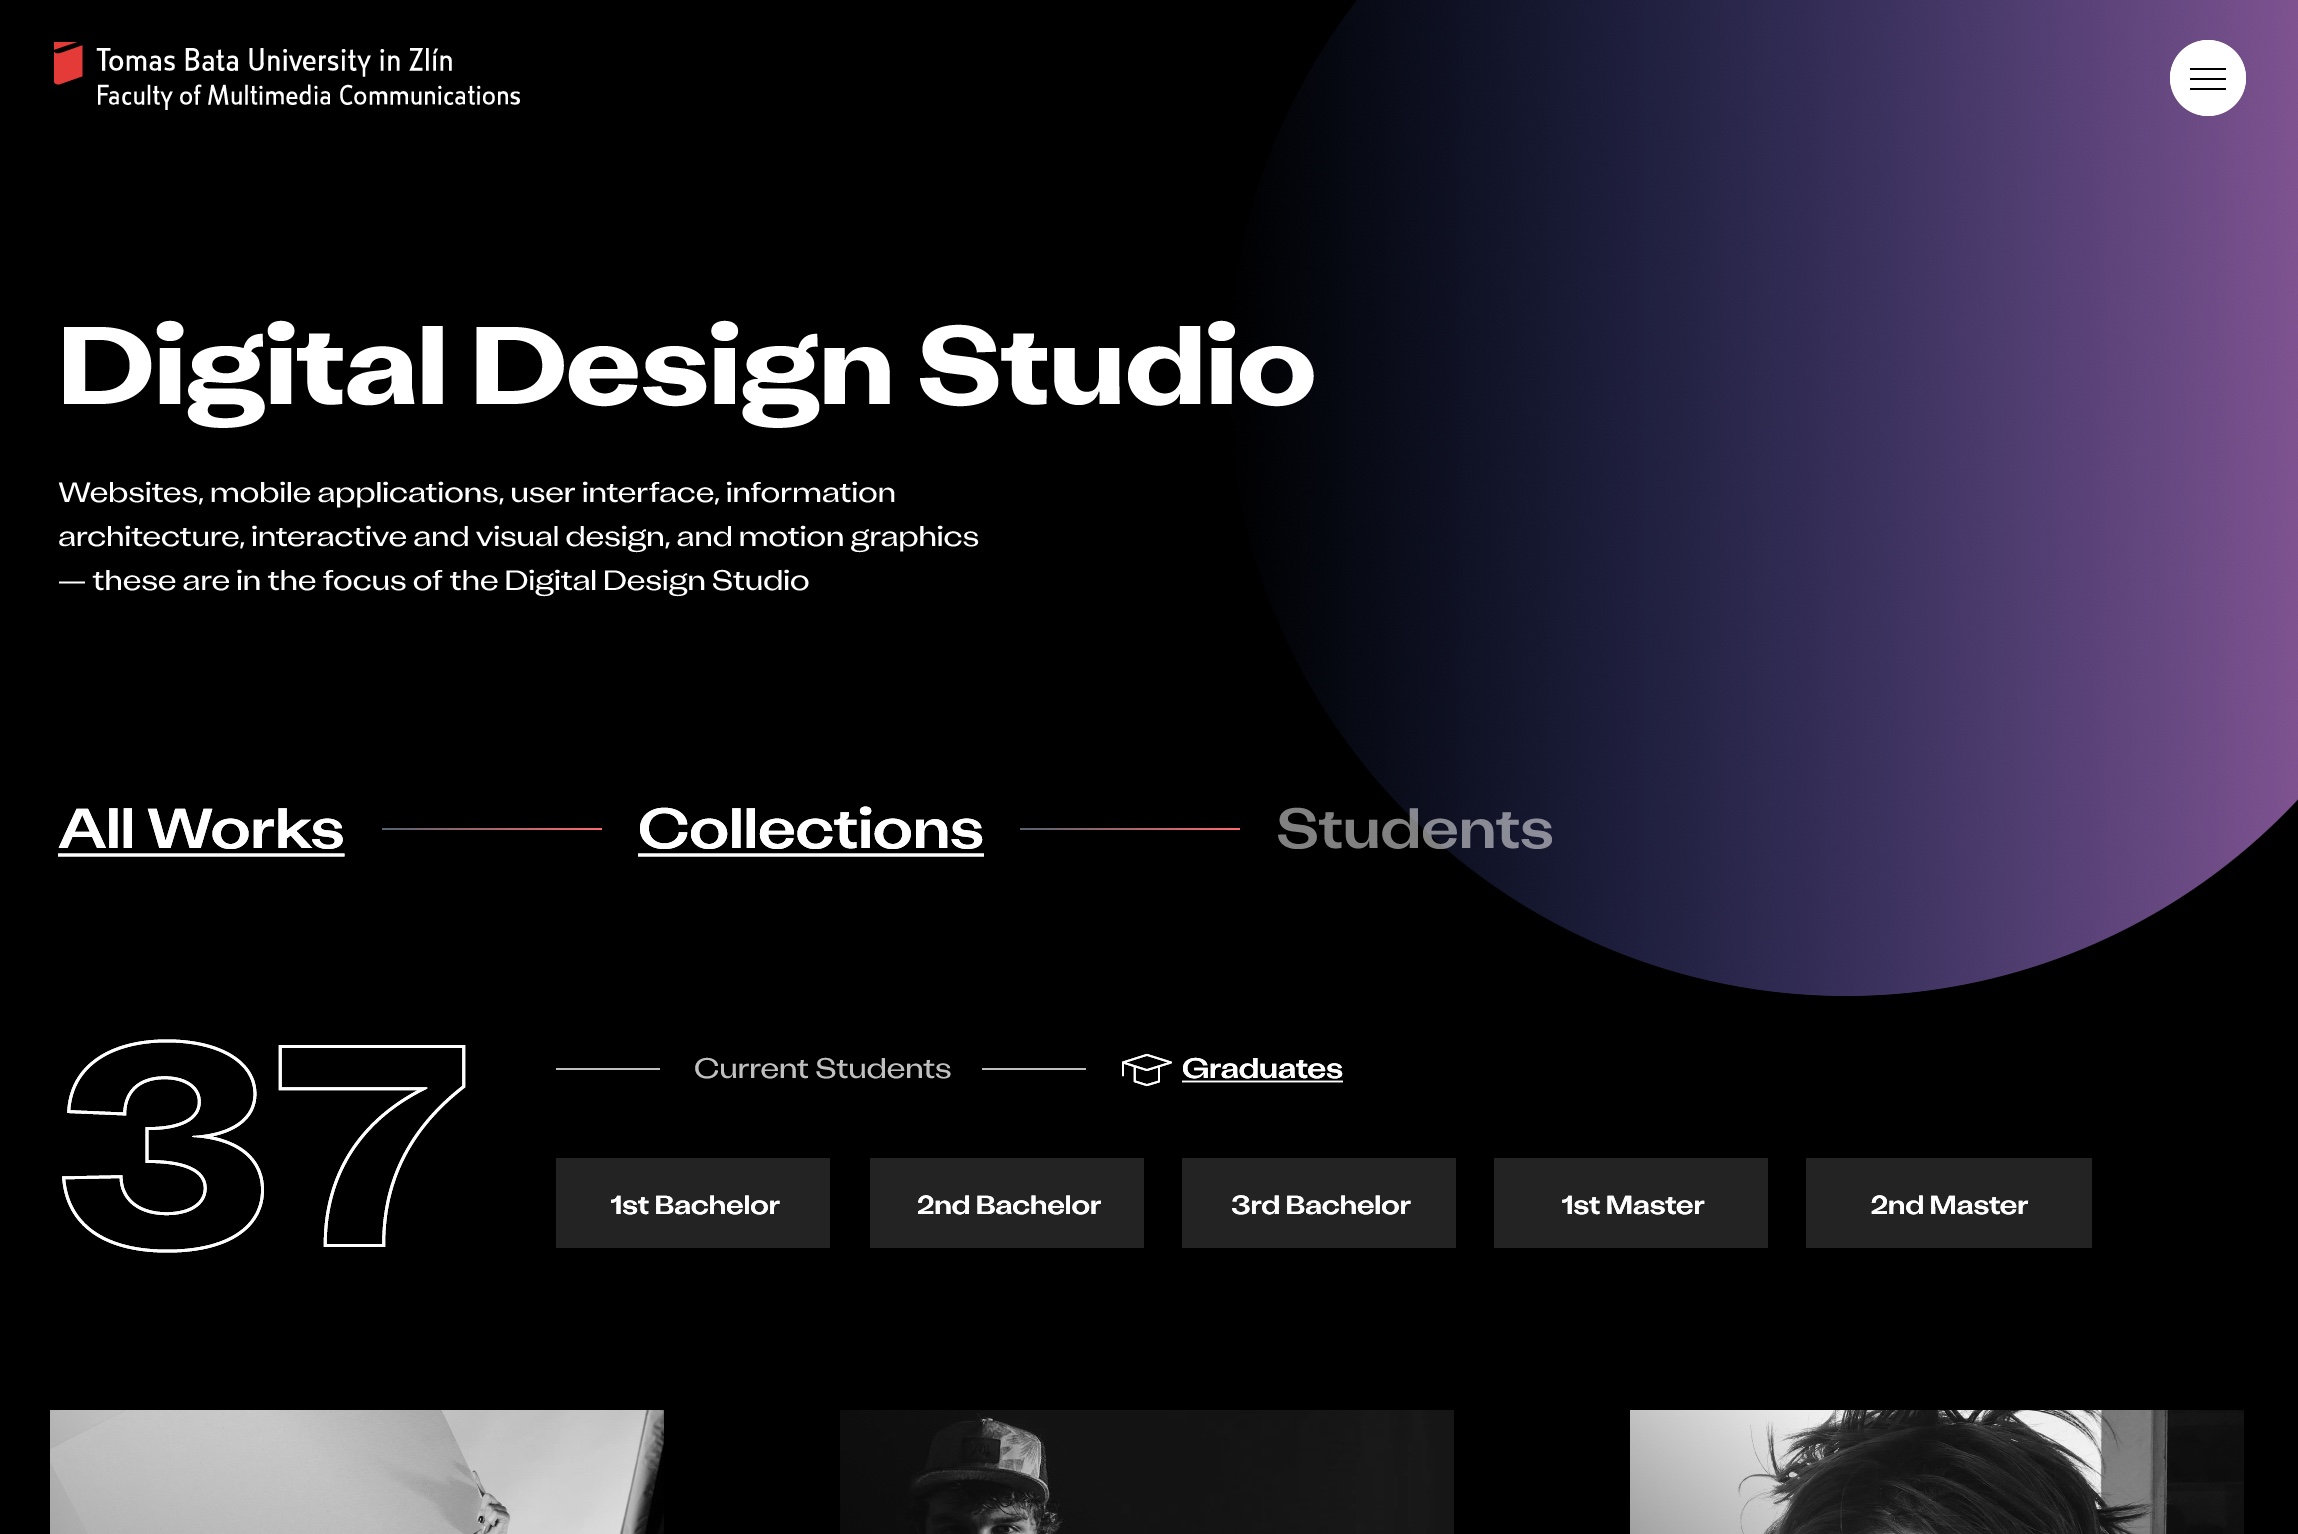Open the Graduates link

click(x=1262, y=1068)
